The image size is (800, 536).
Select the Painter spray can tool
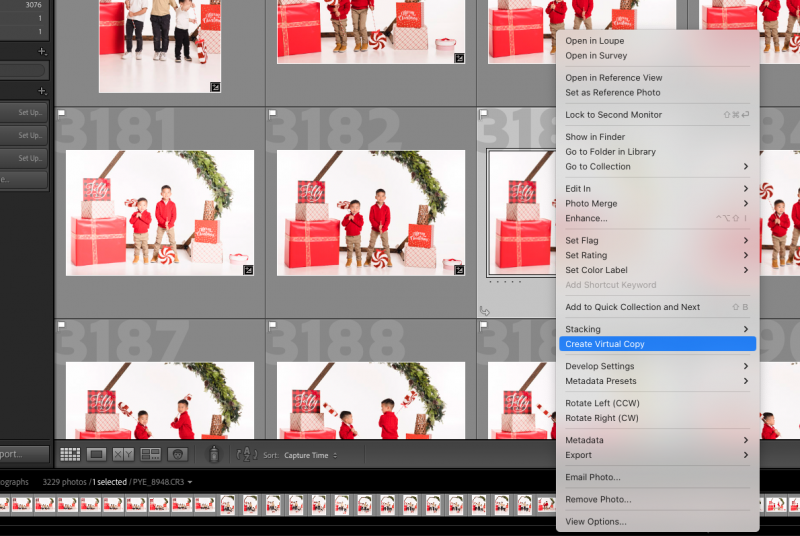[213, 454]
